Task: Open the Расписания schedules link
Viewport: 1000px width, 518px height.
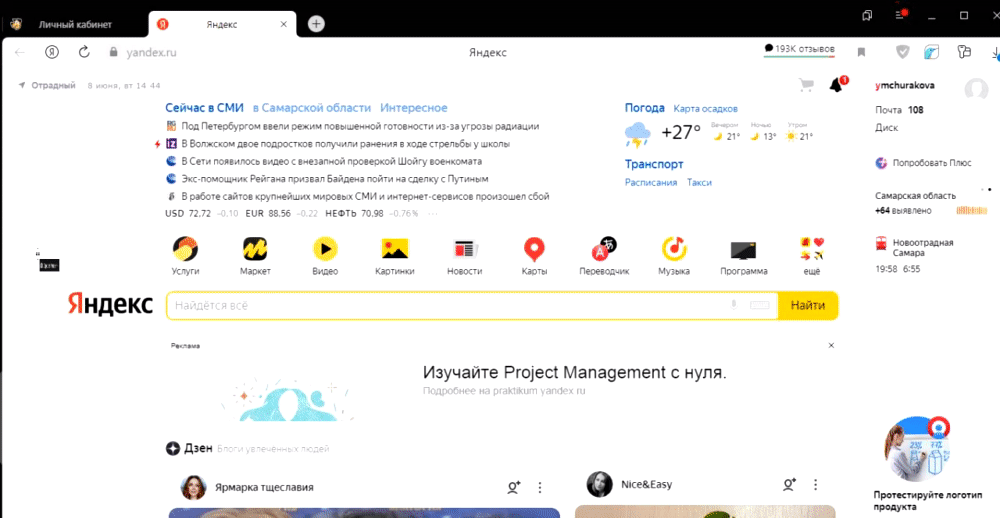Action: point(651,182)
